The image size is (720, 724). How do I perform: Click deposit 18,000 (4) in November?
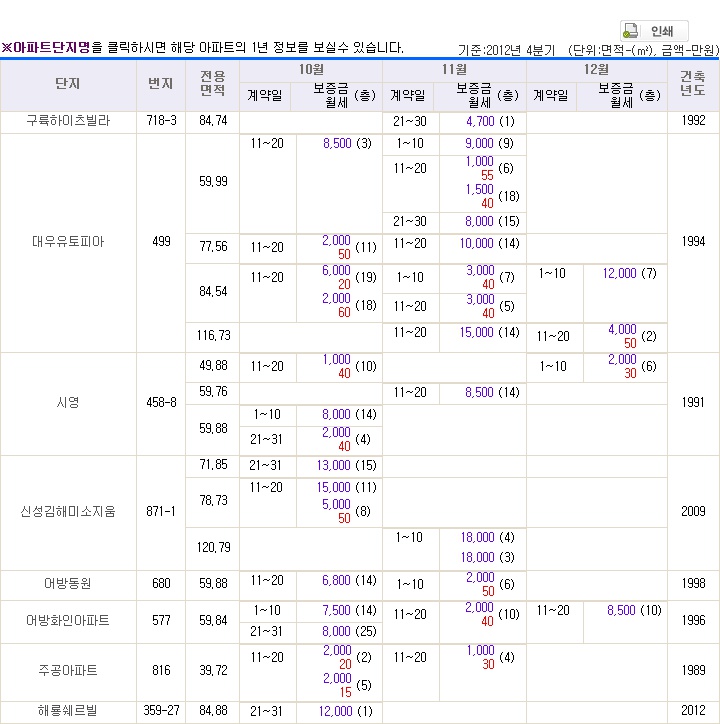click(x=487, y=537)
